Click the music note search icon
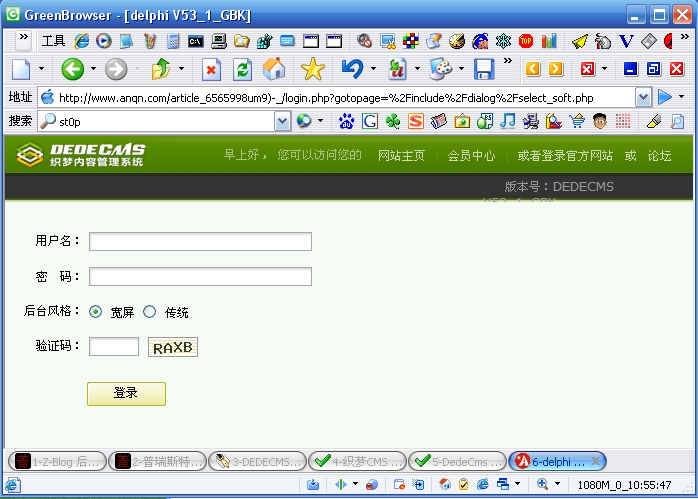Screen dimensions: 698x499 (x=507, y=121)
